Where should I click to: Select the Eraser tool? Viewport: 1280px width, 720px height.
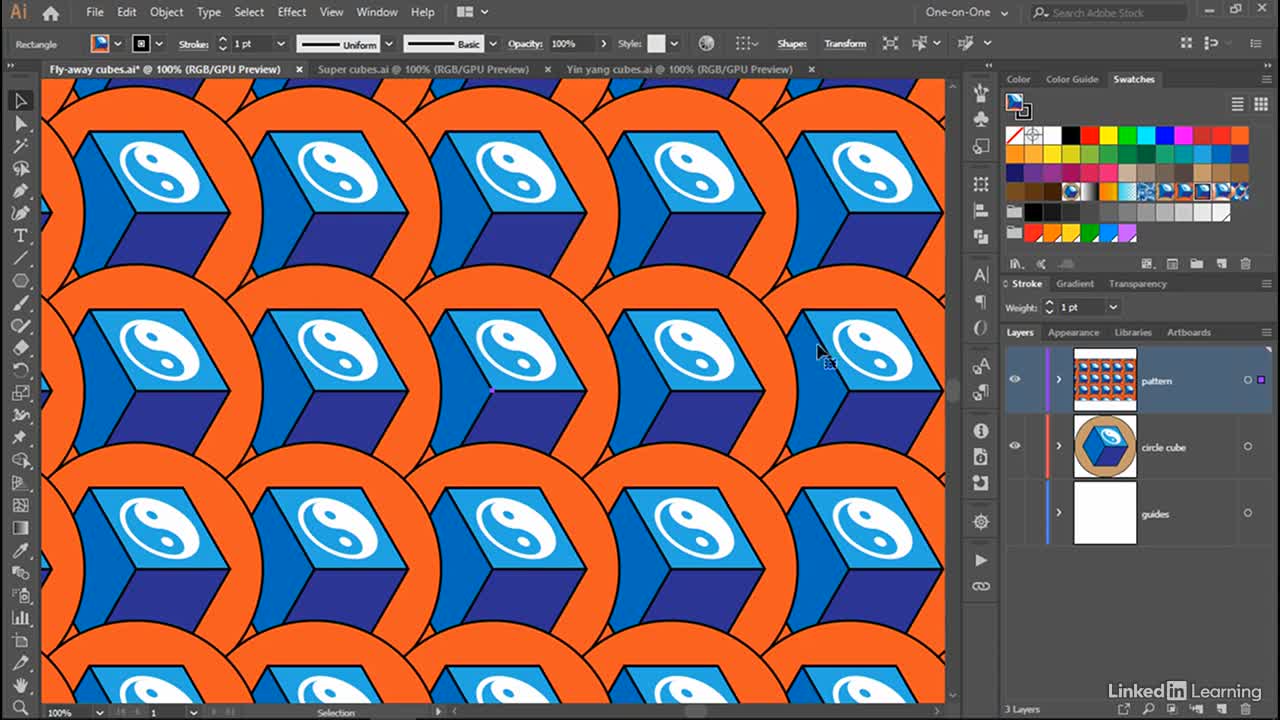(21, 348)
